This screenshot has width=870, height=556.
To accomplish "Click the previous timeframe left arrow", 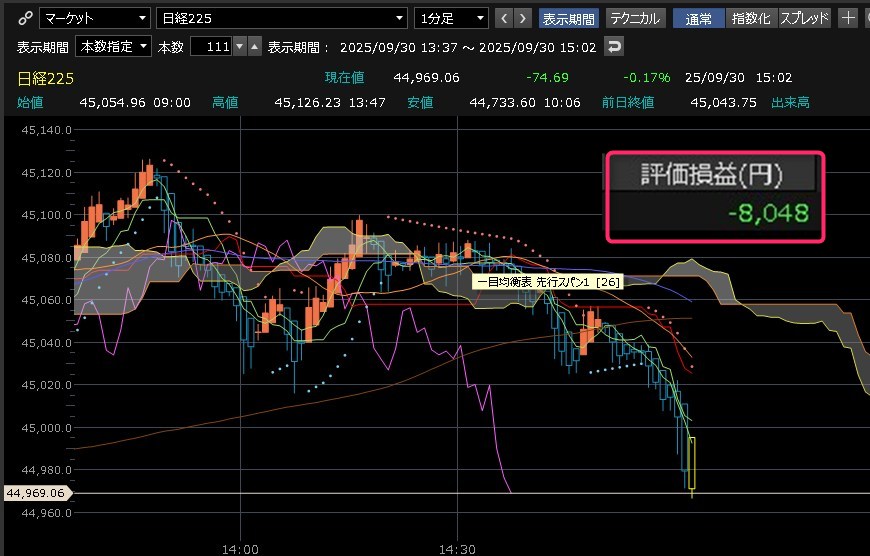I will tap(505, 18).
